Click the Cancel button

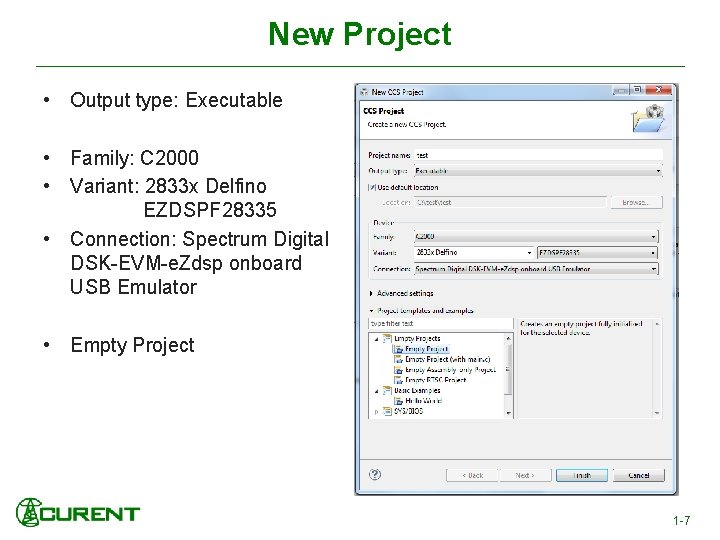[639, 475]
